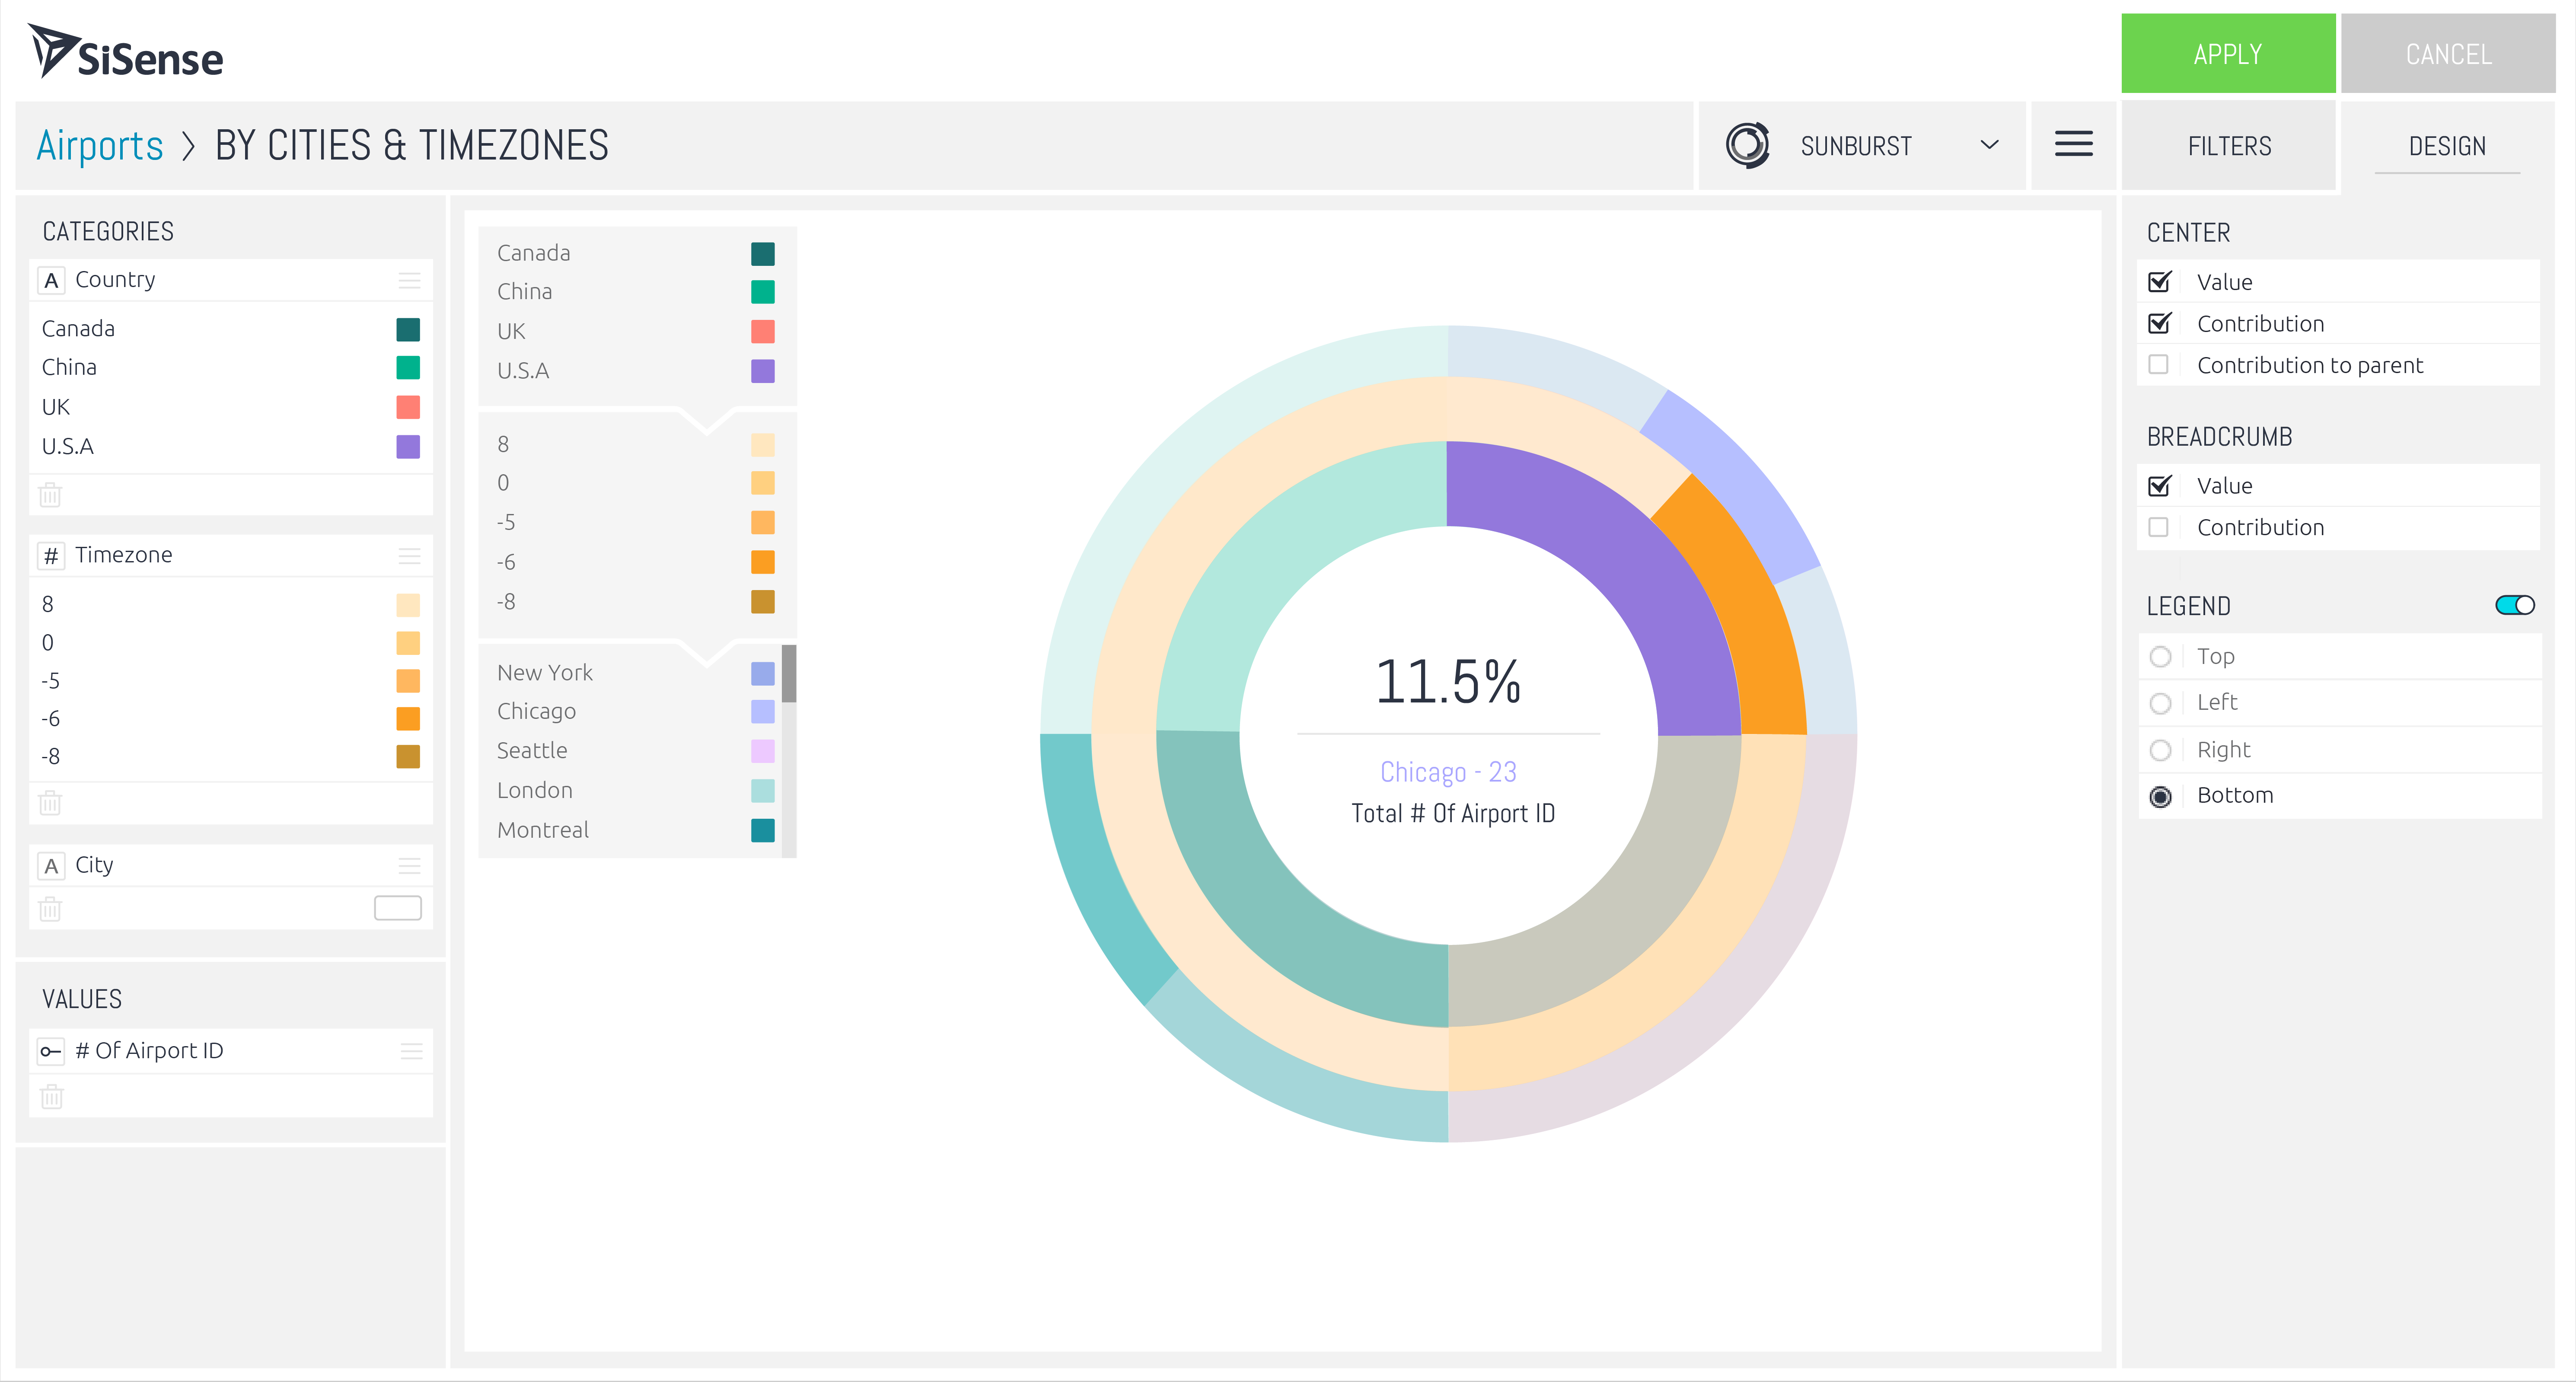The width and height of the screenshot is (2576, 1382).
Task: Click the -5 entry in chart legend
Action: (x=506, y=522)
